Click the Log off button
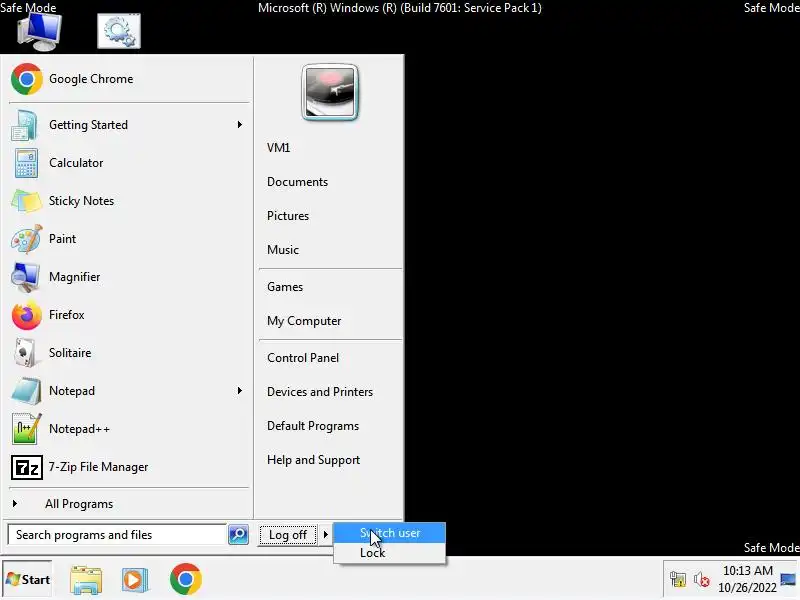 click(288, 535)
